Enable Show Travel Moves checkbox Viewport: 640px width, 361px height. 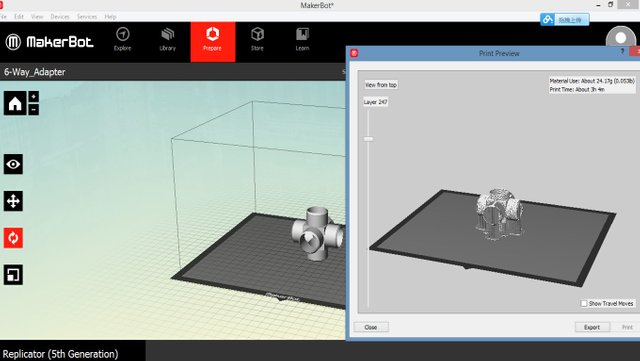click(x=584, y=303)
